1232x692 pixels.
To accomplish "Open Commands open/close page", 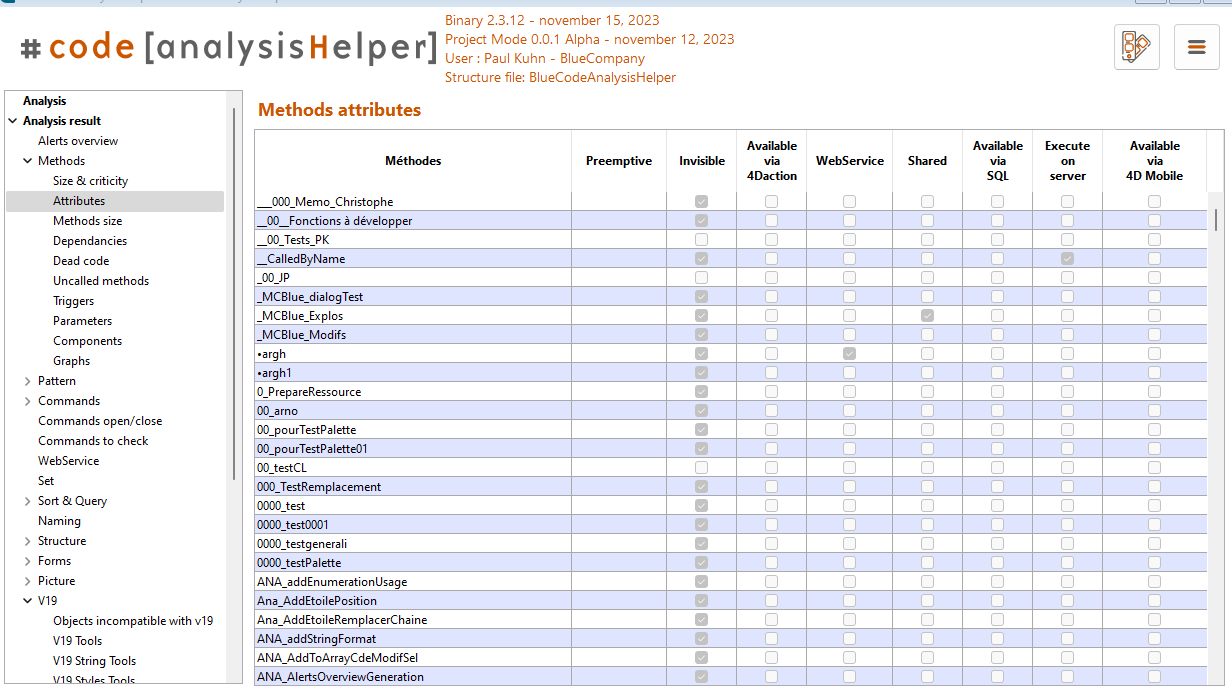I will point(100,421).
